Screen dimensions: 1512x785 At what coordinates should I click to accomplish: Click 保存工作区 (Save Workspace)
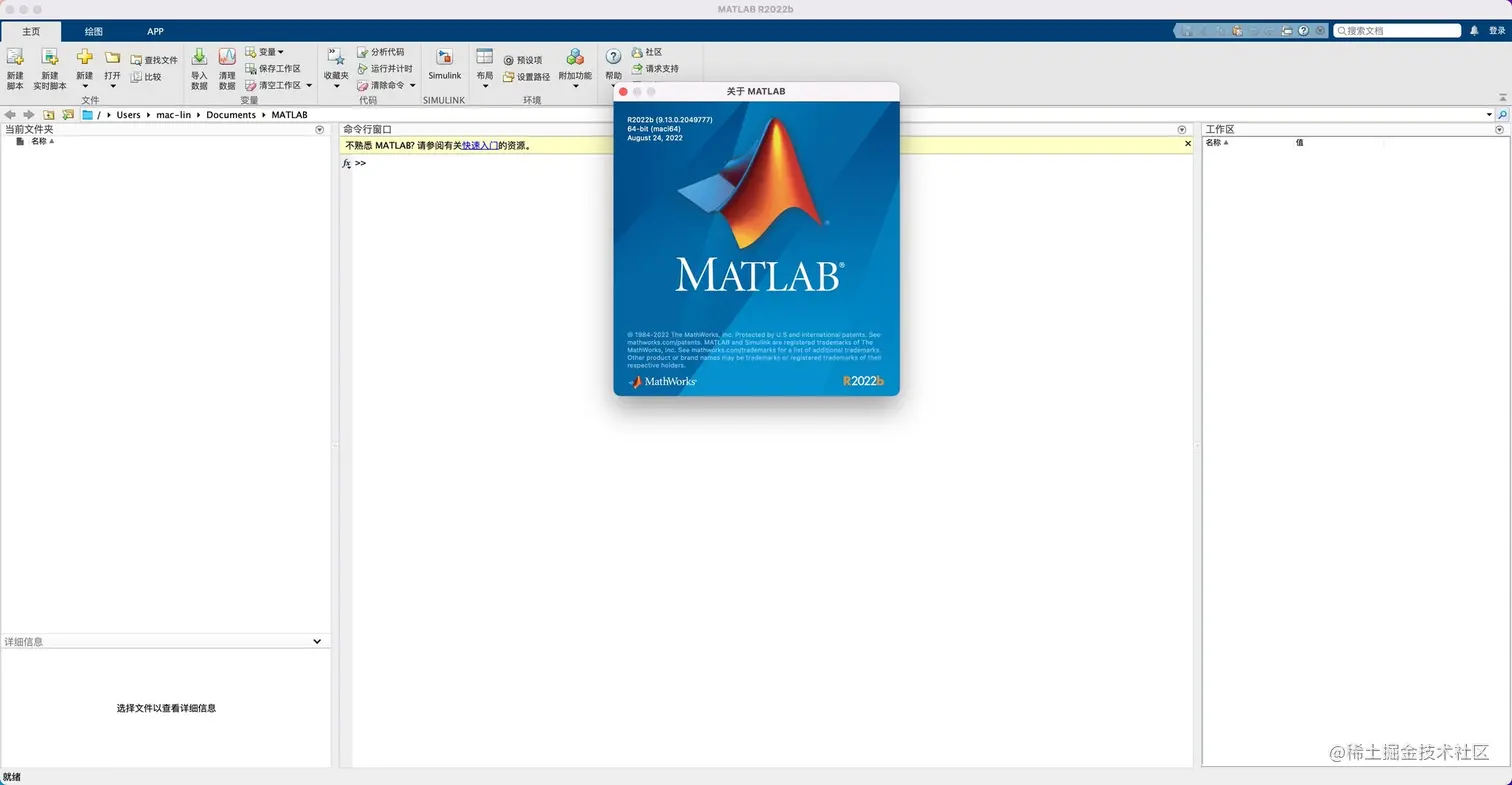click(273, 69)
